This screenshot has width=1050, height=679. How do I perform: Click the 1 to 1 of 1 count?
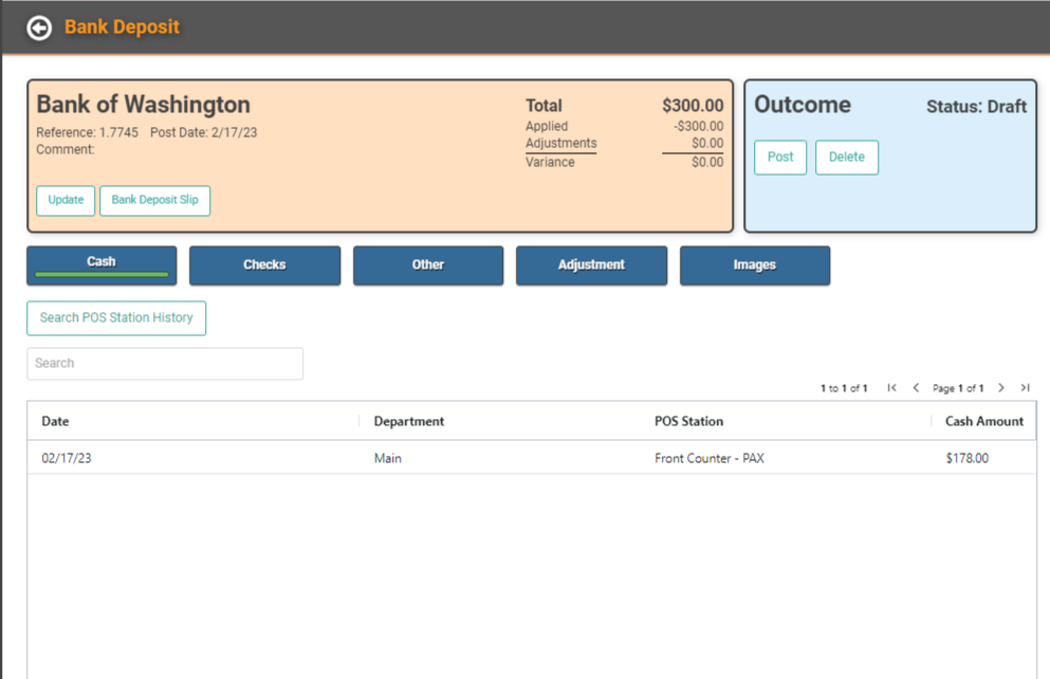(x=844, y=388)
